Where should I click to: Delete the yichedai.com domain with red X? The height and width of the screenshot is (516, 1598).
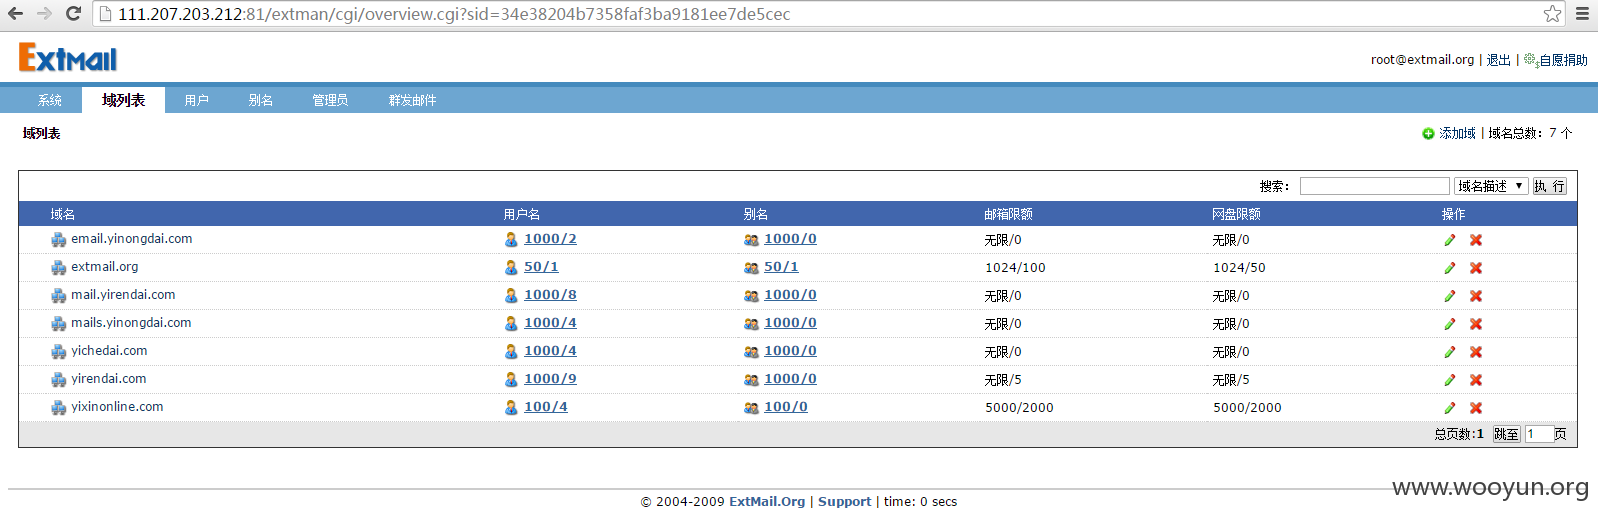[x=1476, y=352]
